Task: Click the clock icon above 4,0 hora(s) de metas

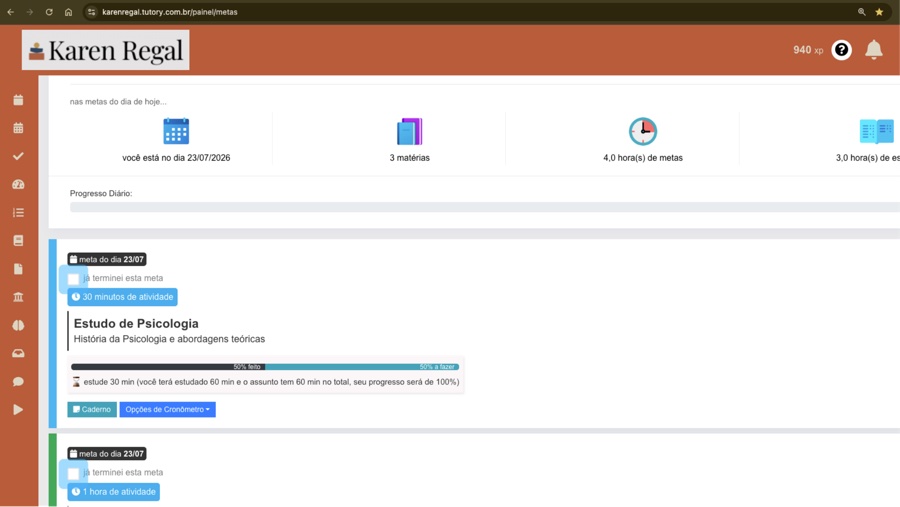Action: [643, 131]
